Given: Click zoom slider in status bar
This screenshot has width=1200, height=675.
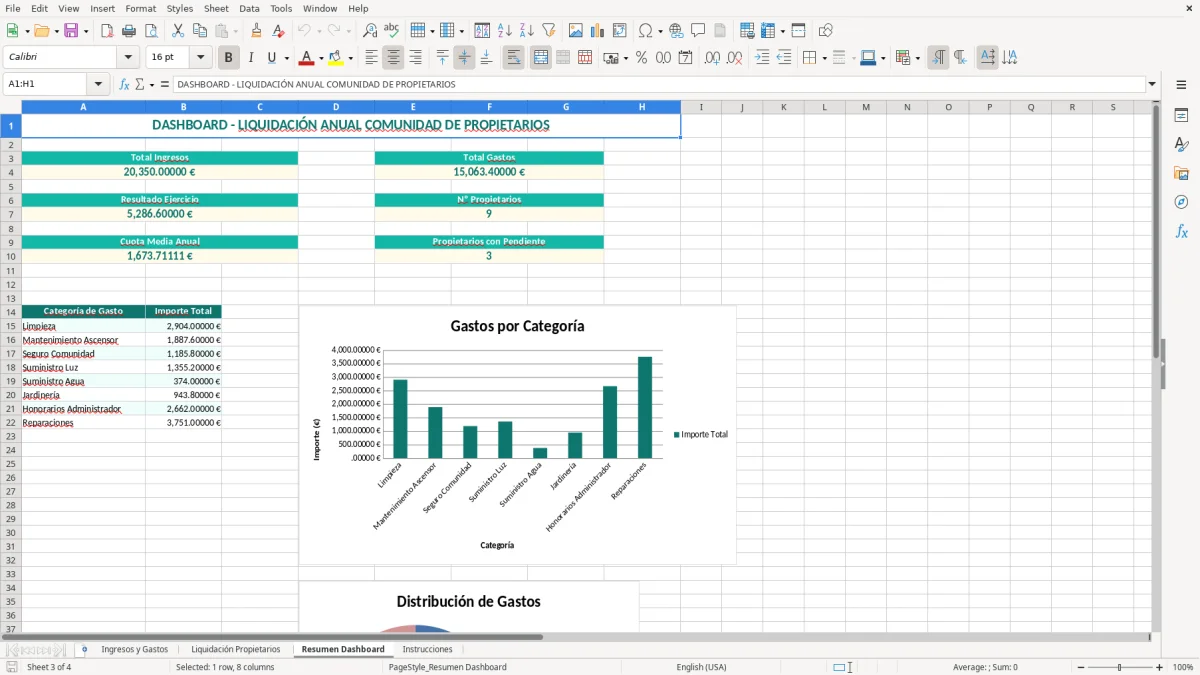Looking at the screenshot, I should (1119, 667).
